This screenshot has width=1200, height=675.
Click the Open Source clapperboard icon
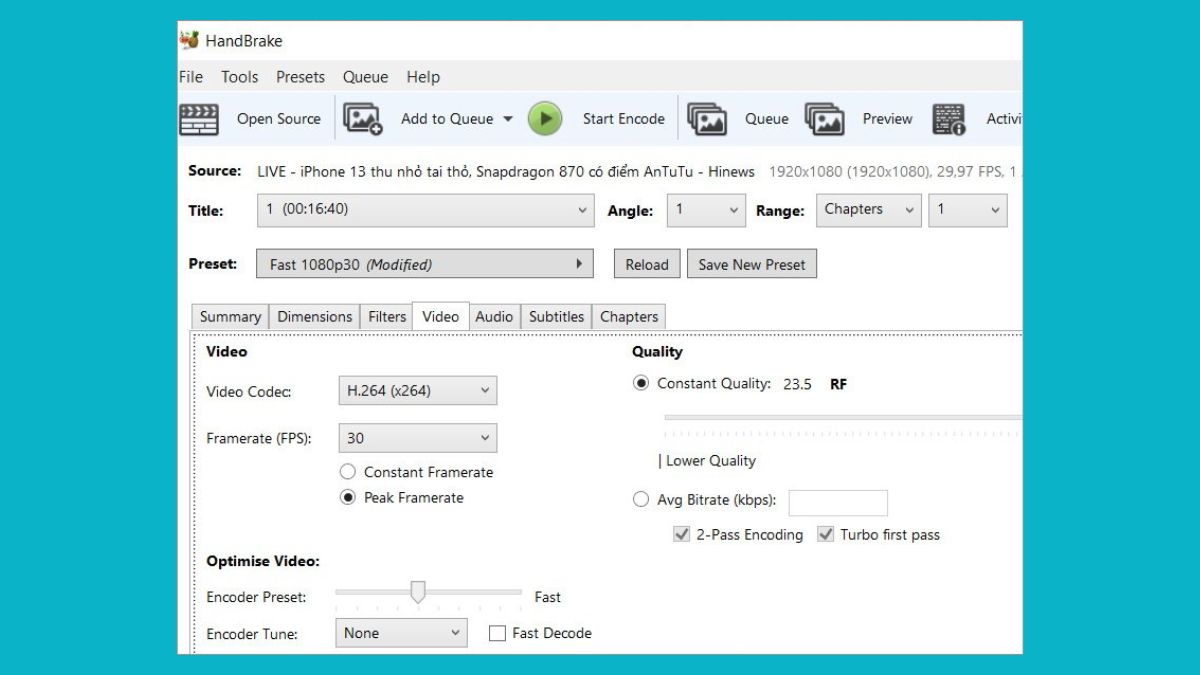(x=199, y=119)
